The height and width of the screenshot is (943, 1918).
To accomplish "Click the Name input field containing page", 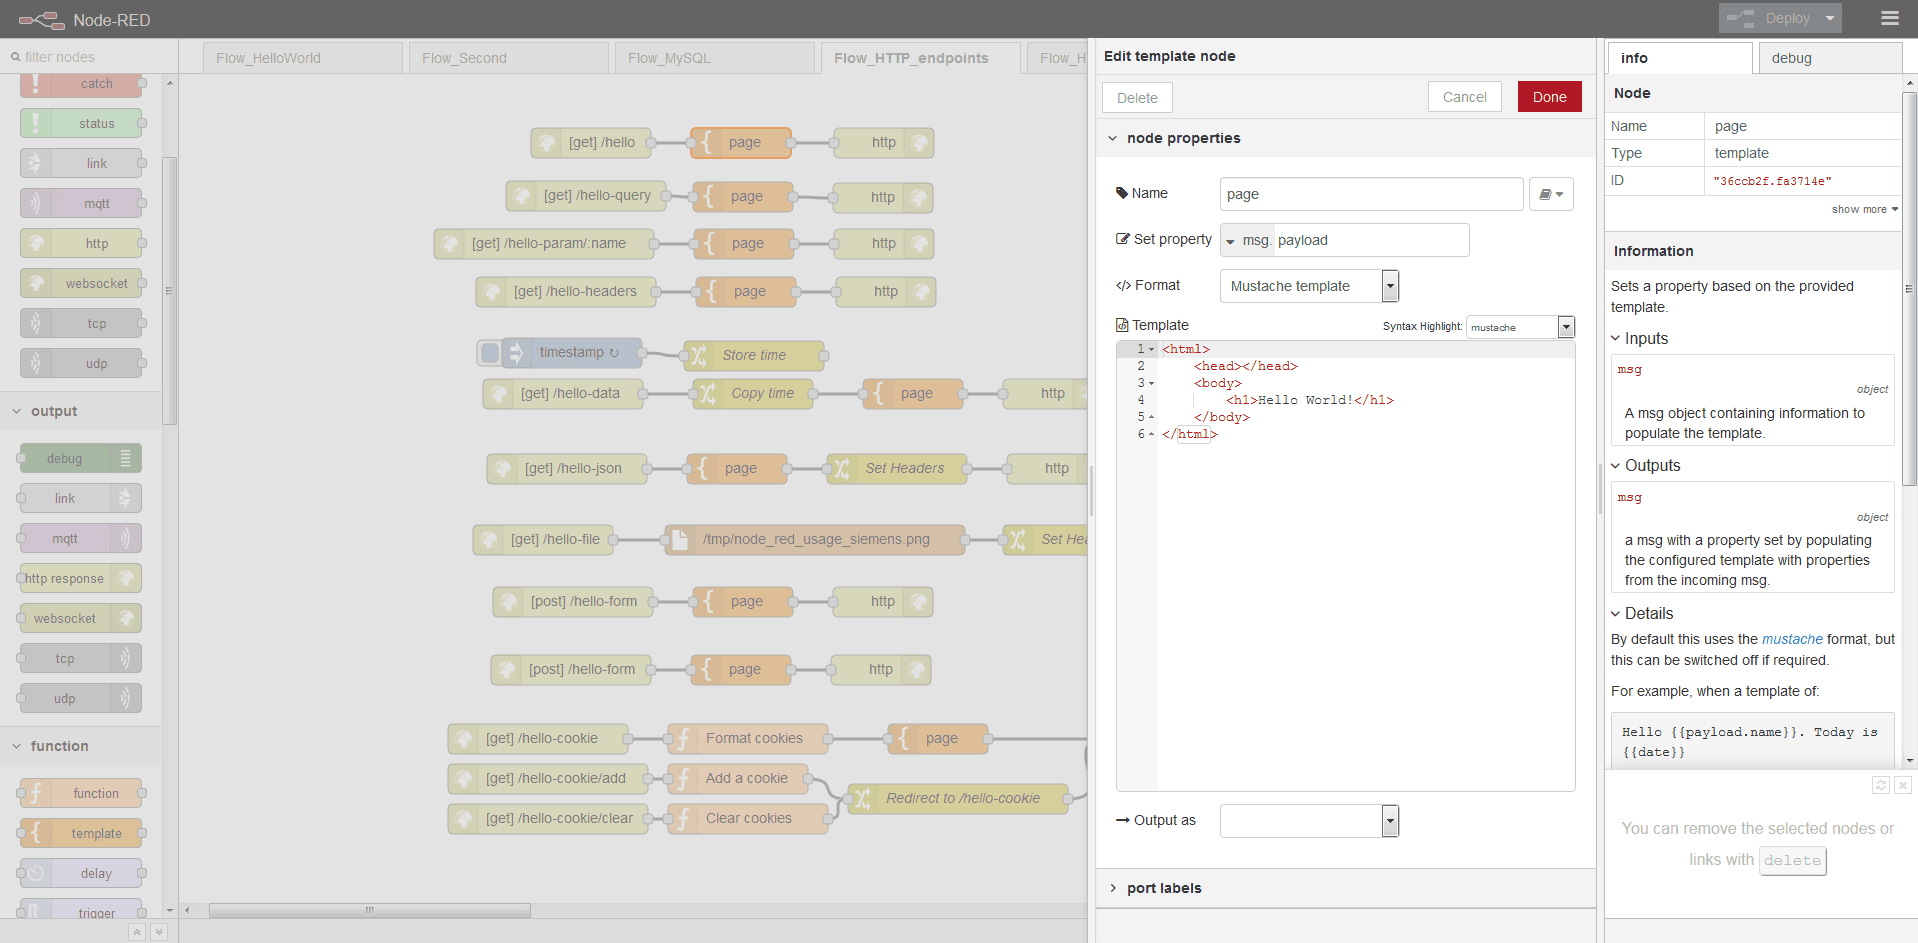I will tap(1370, 194).
